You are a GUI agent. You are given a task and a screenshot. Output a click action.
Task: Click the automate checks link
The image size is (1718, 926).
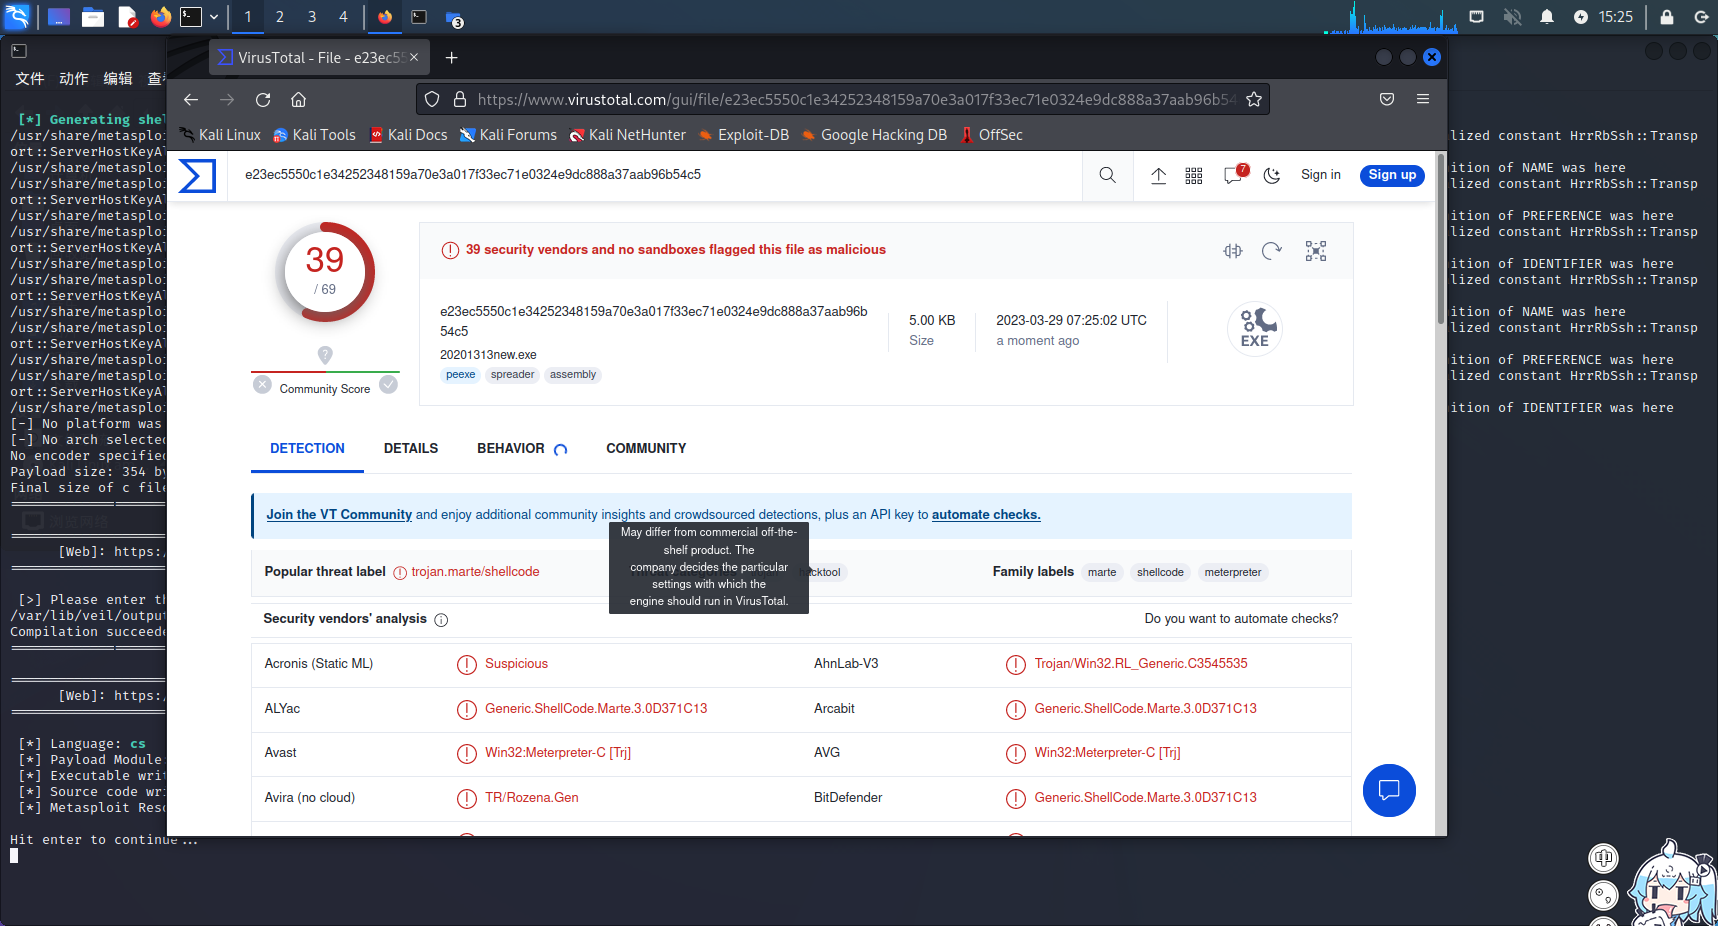[986, 515]
